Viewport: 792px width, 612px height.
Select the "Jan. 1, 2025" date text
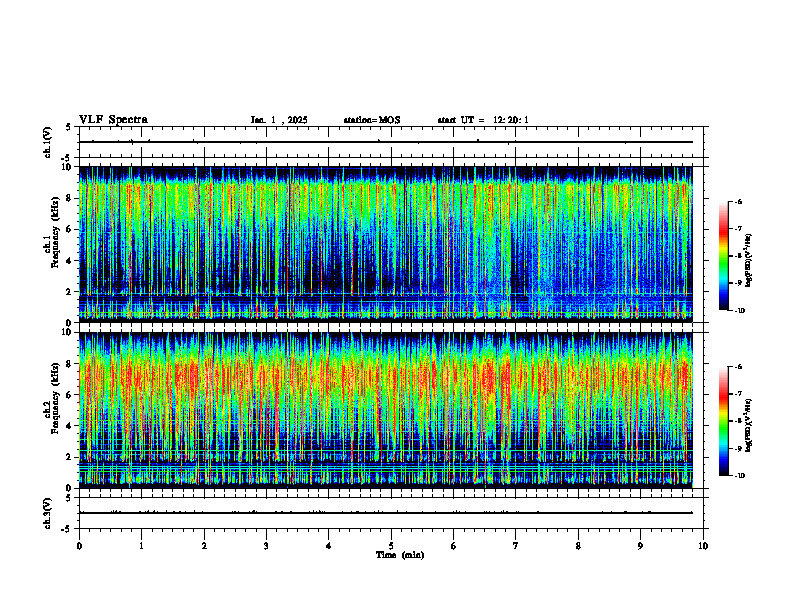tap(279, 120)
